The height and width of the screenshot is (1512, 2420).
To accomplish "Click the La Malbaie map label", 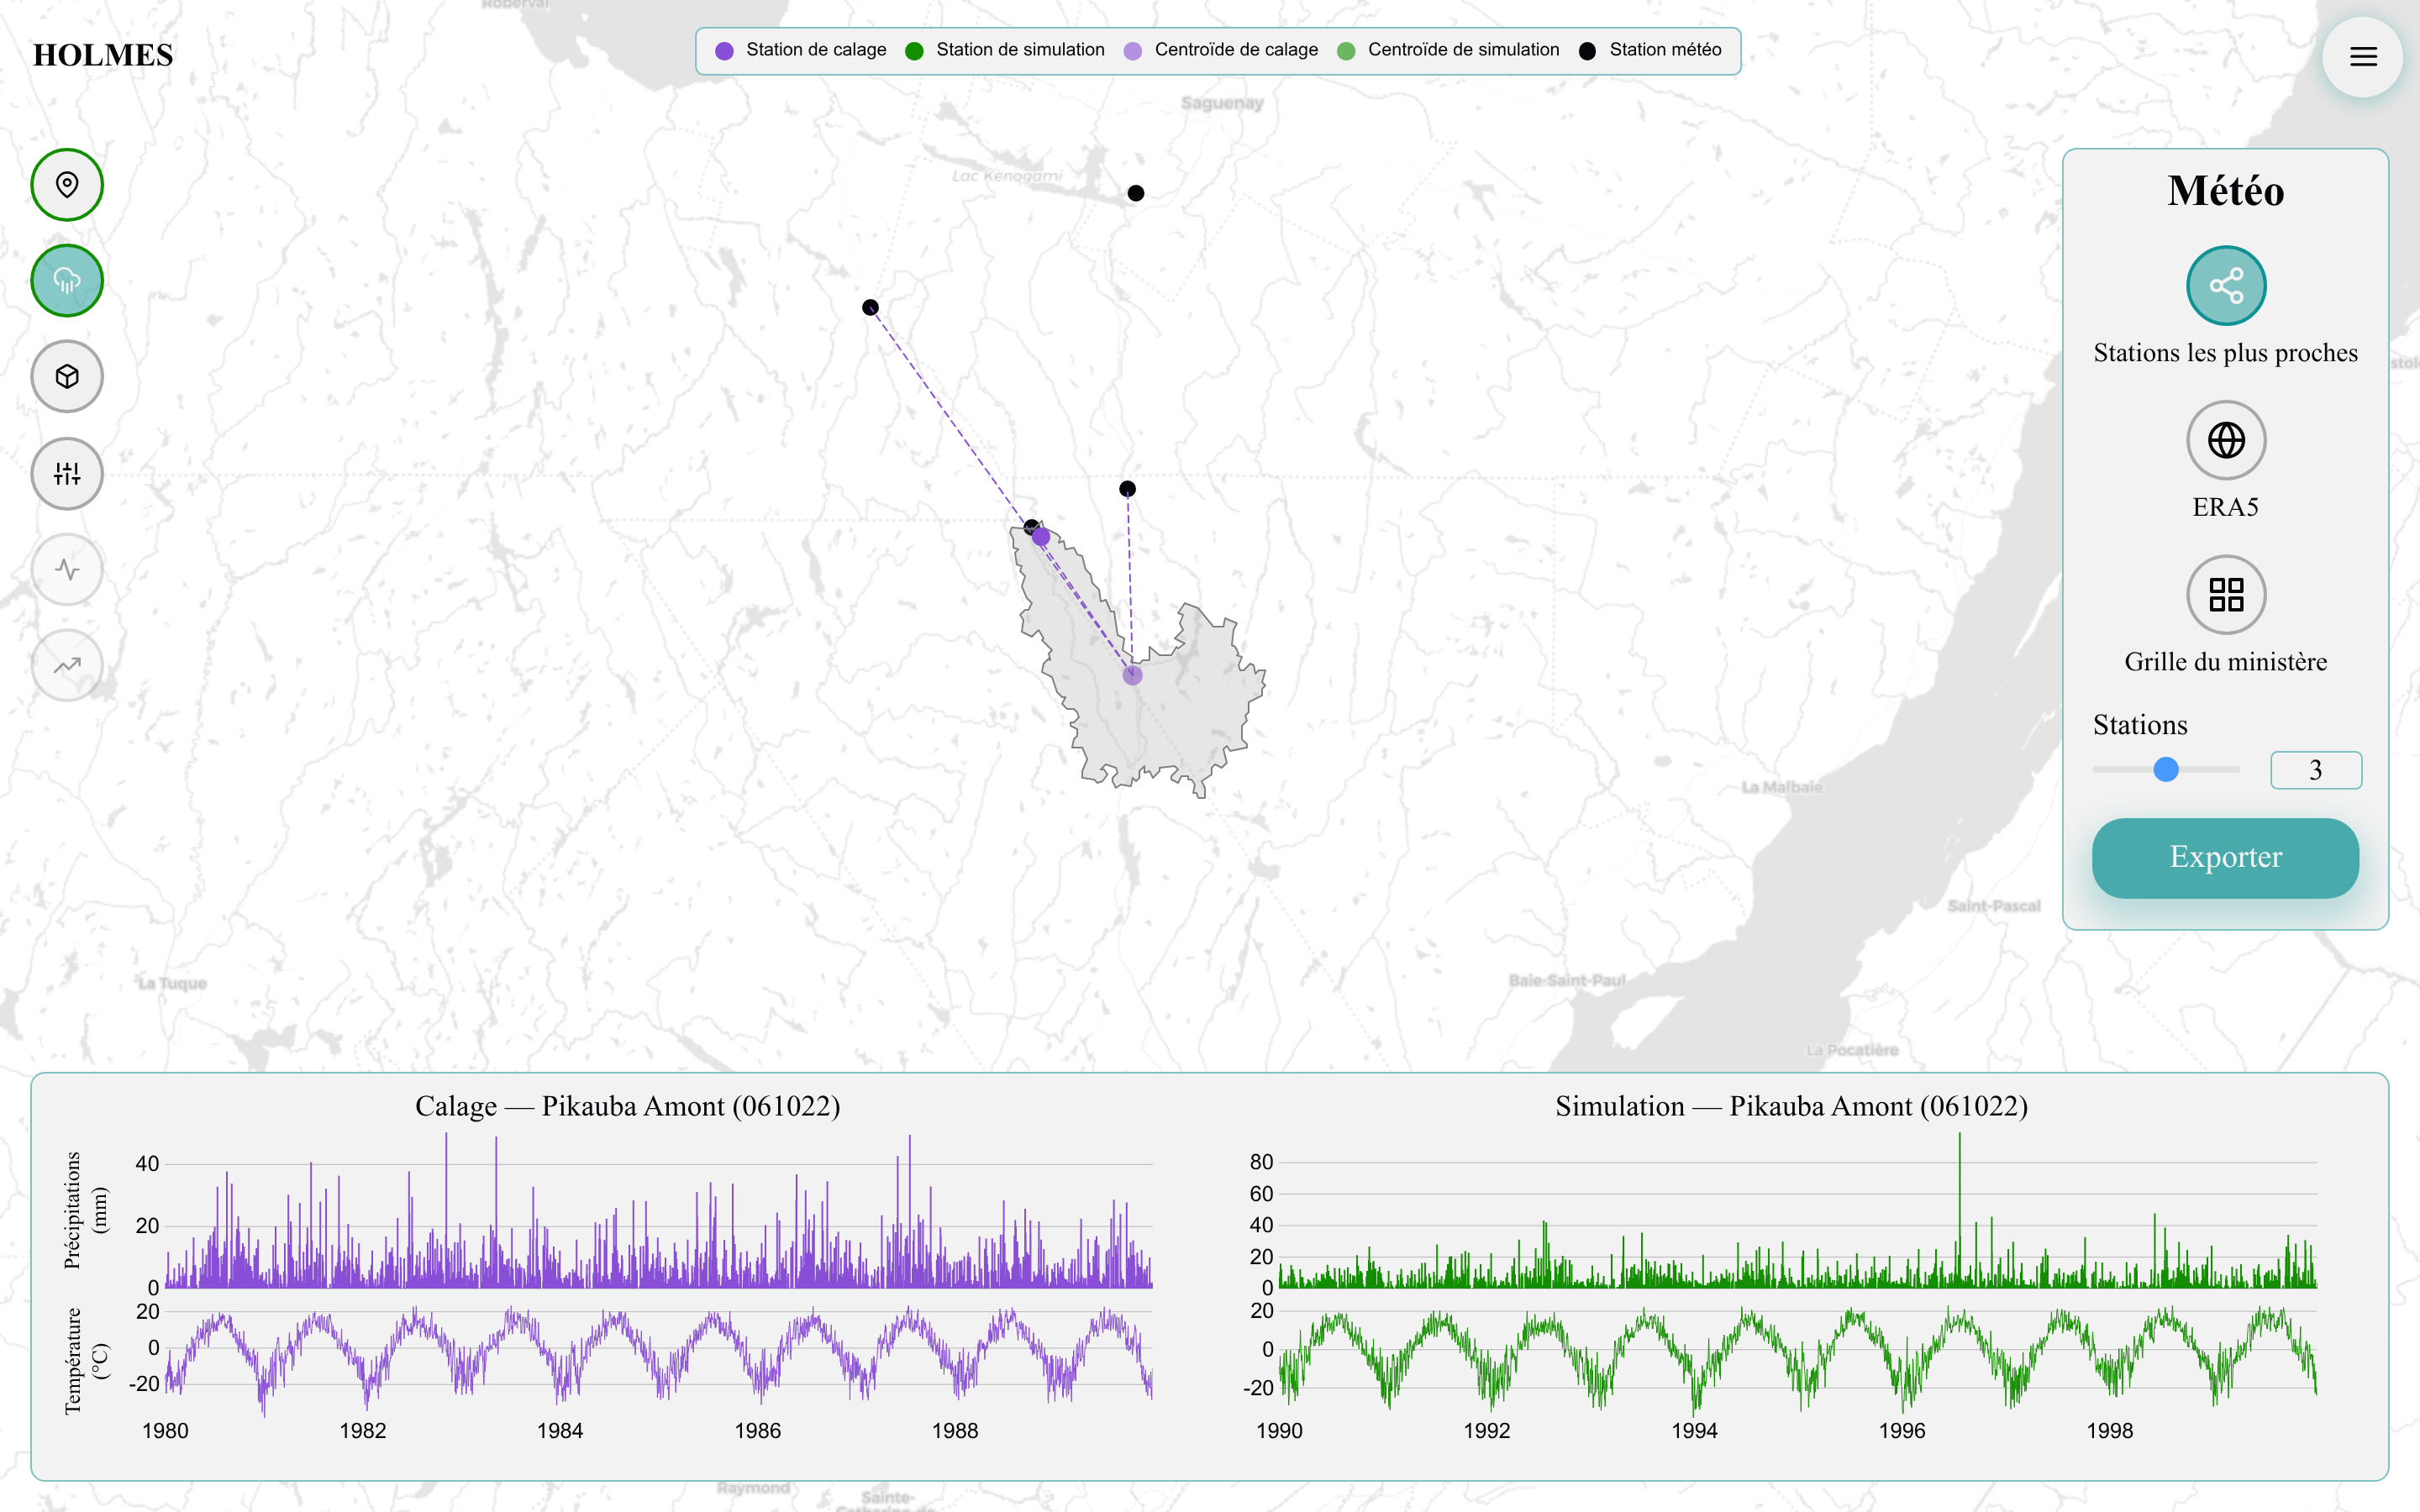I will pyautogui.click(x=1781, y=787).
